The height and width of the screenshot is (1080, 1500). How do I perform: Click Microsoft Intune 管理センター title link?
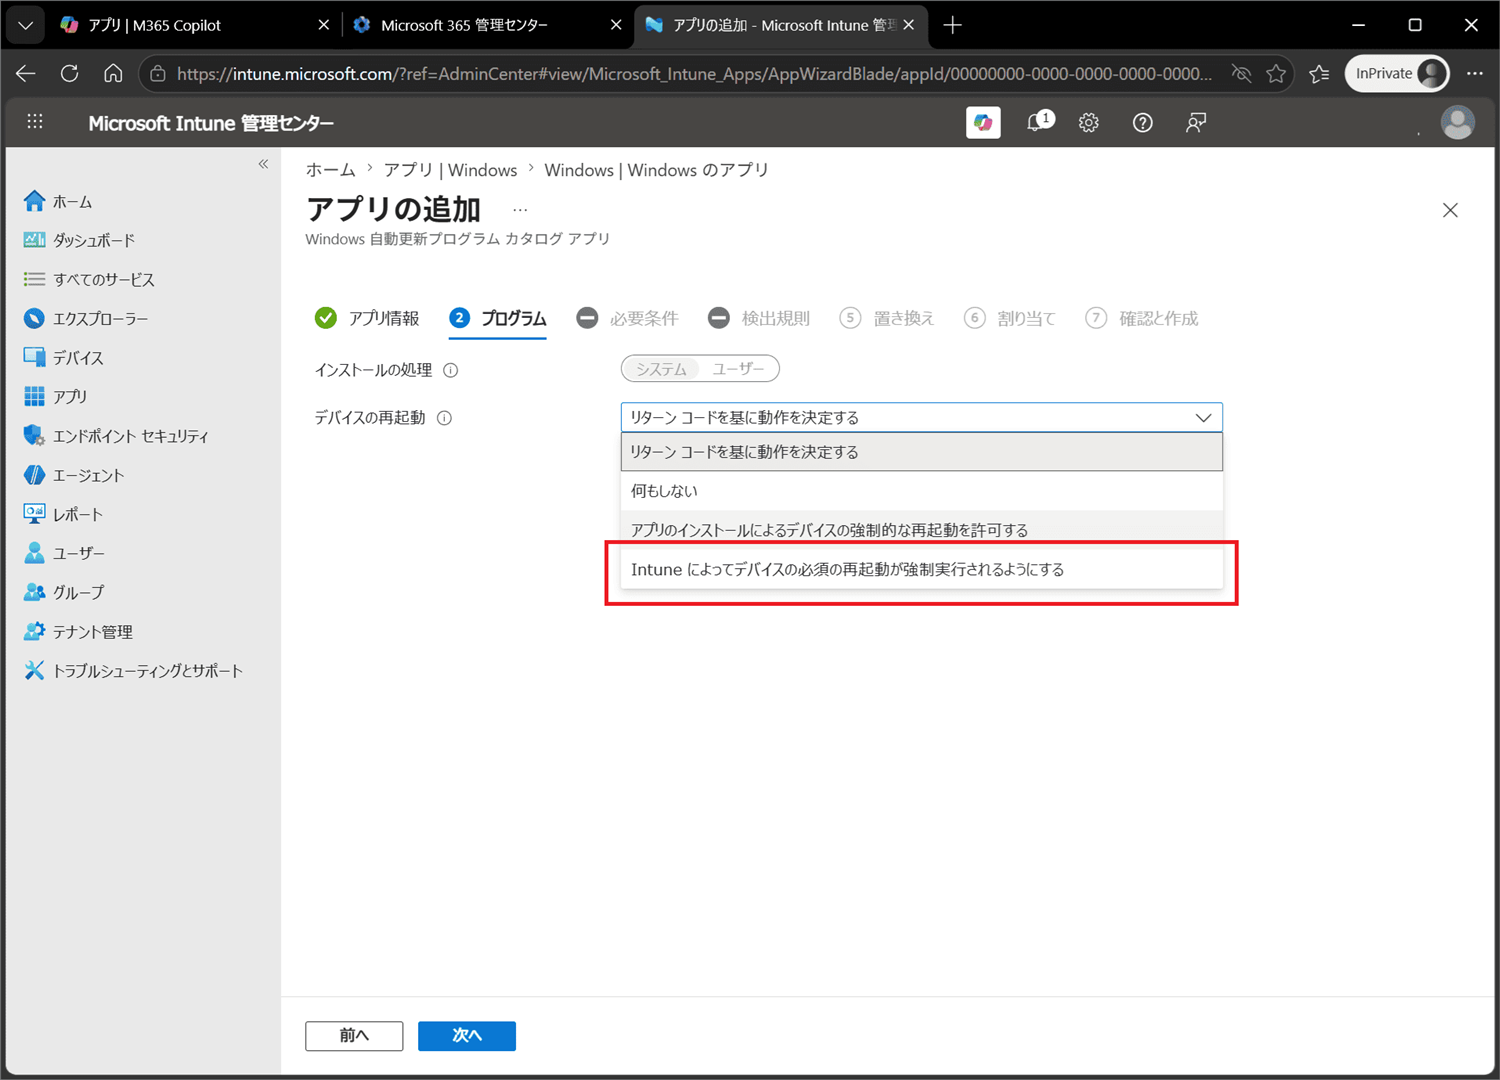point(211,123)
